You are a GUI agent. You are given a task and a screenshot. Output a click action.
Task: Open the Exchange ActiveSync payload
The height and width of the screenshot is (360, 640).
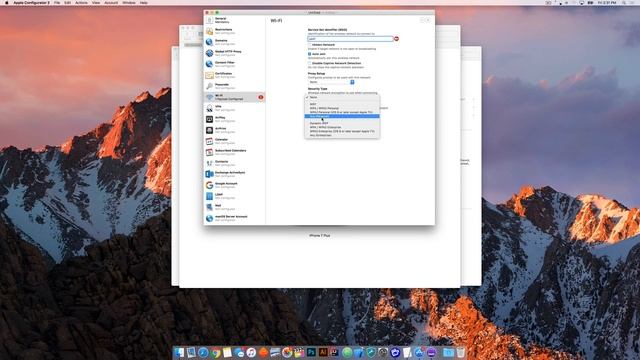(234, 174)
